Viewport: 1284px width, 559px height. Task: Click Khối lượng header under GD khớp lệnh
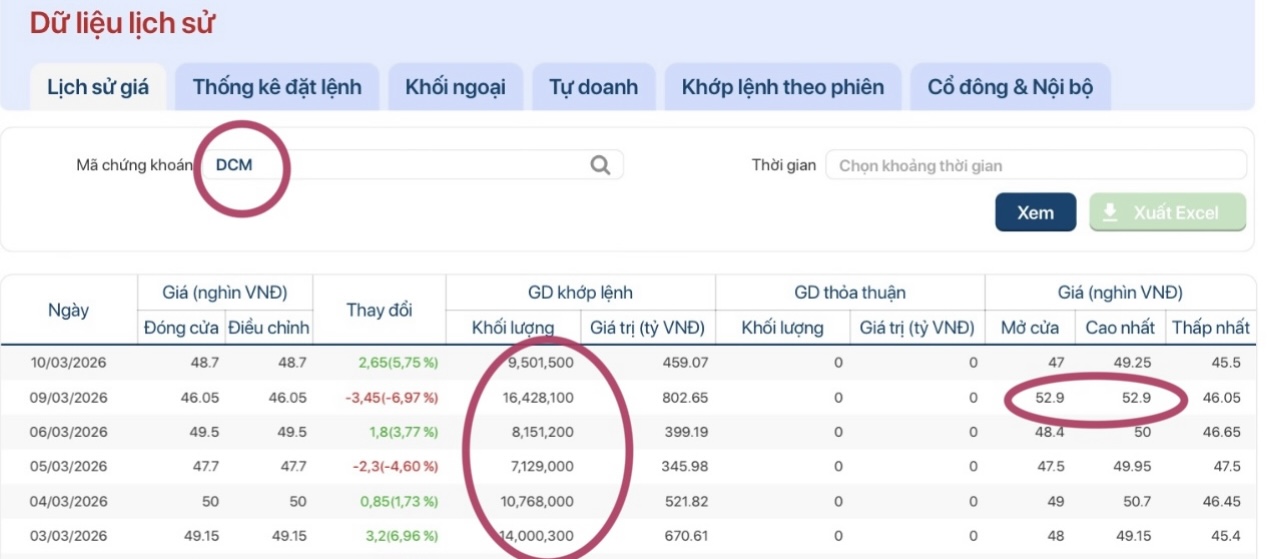click(513, 328)
